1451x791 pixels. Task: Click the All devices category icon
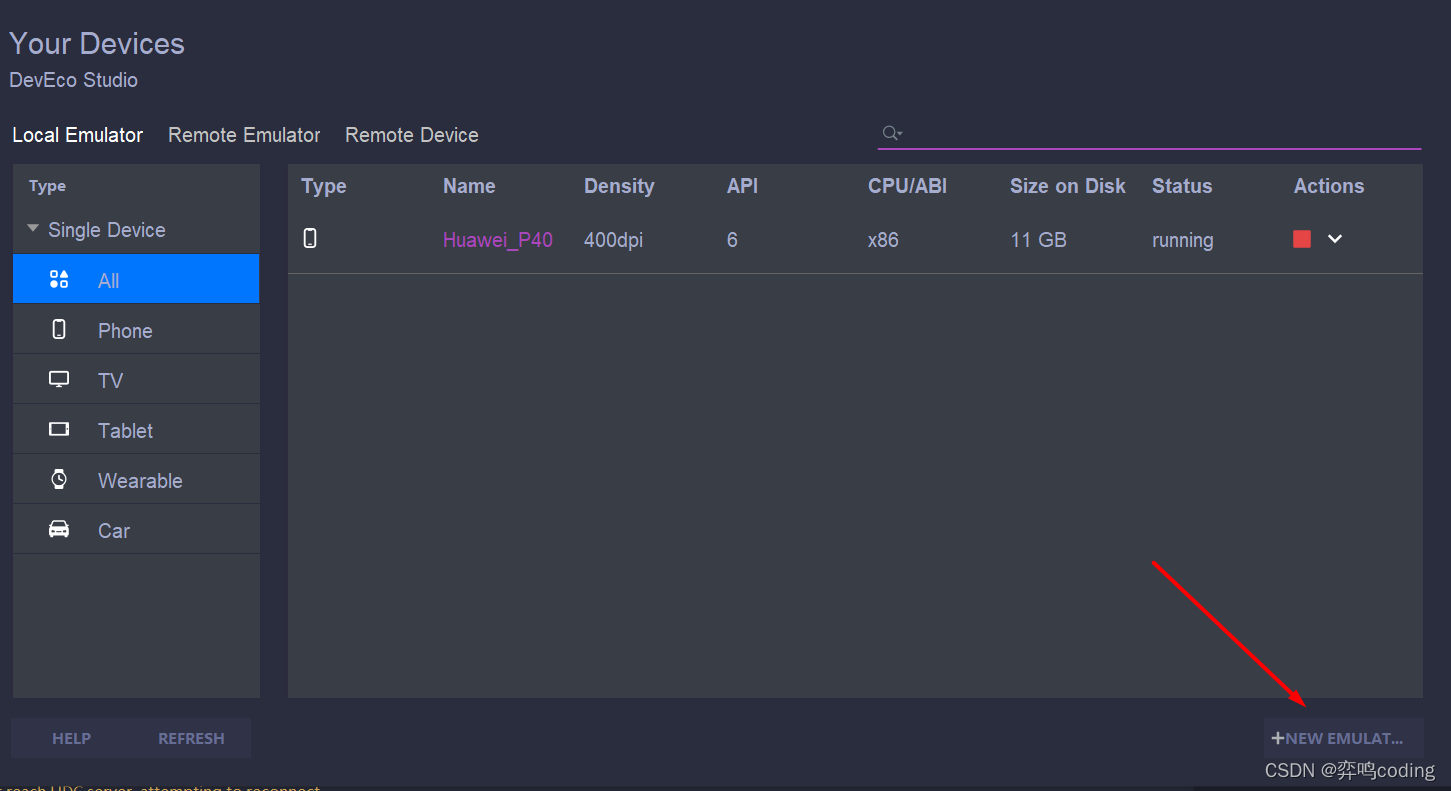[x=59, y=280]
